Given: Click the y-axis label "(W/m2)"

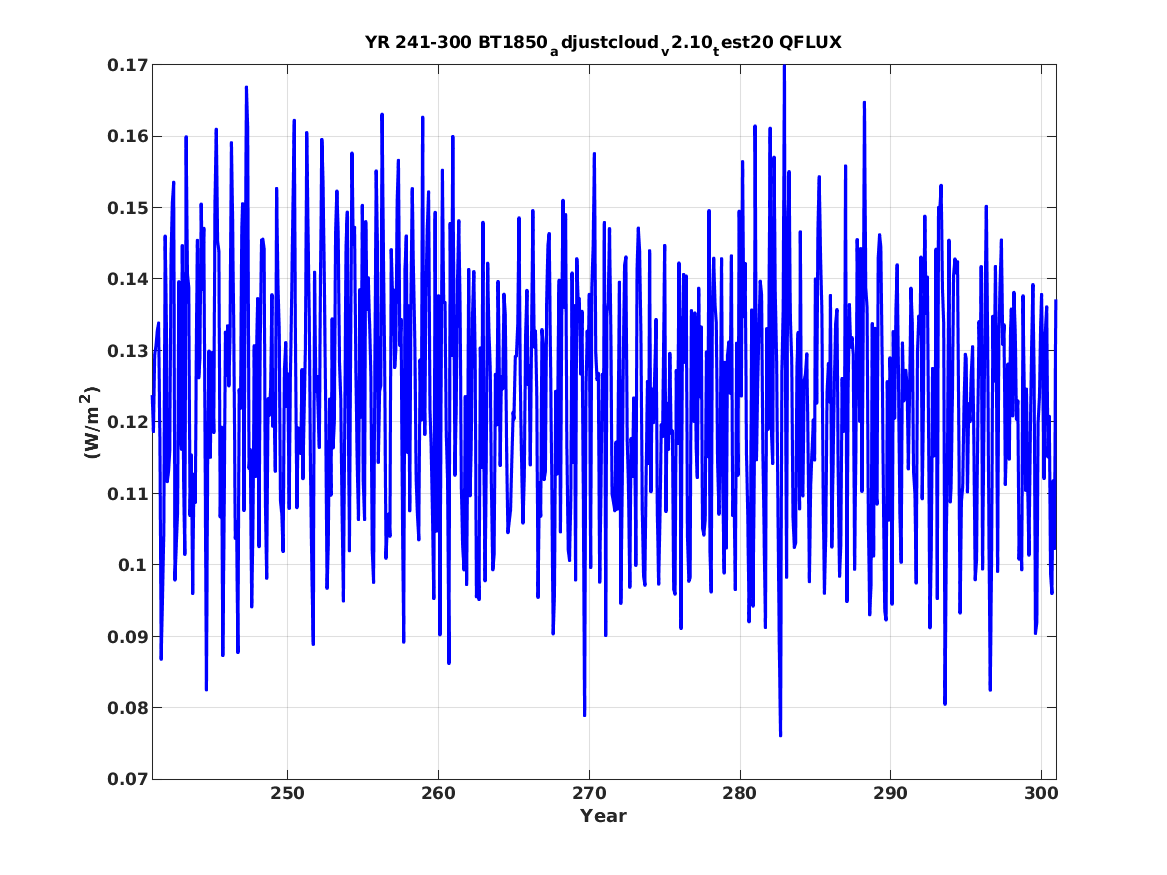Looking at the screenshot, I should [89, 422].
